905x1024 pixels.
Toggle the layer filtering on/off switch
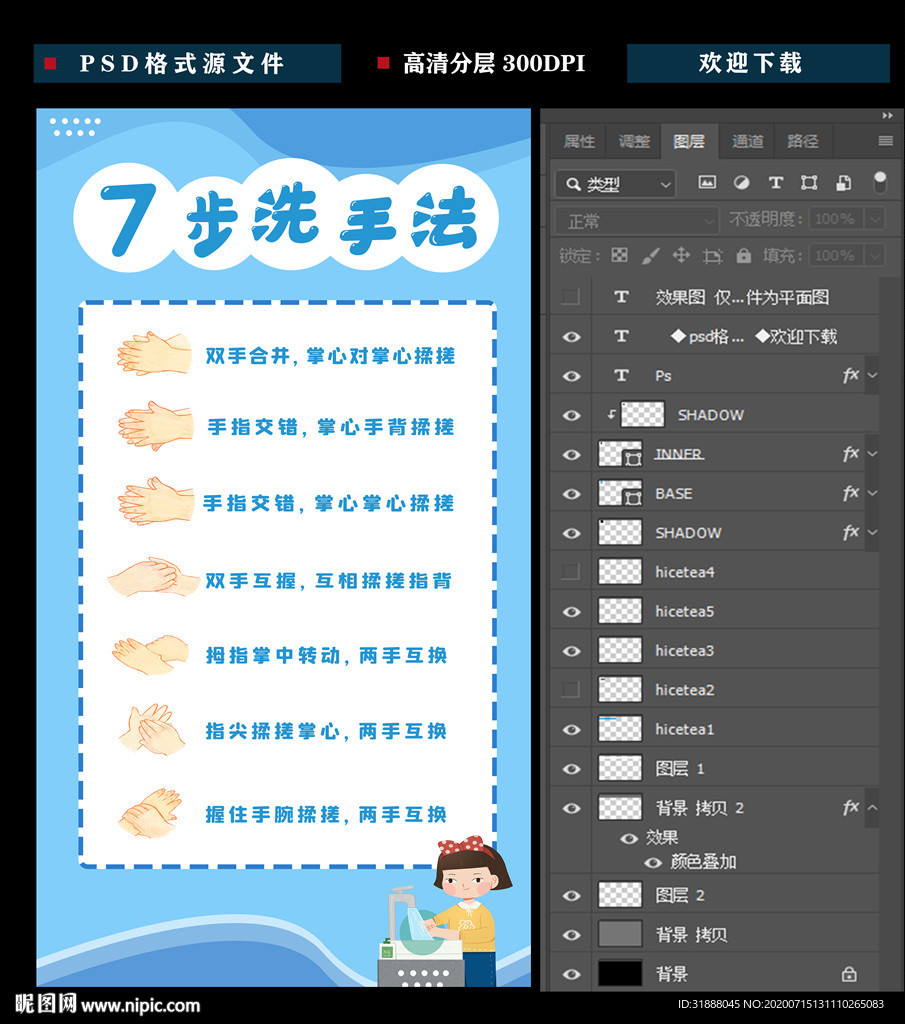(x=880, y=182)
